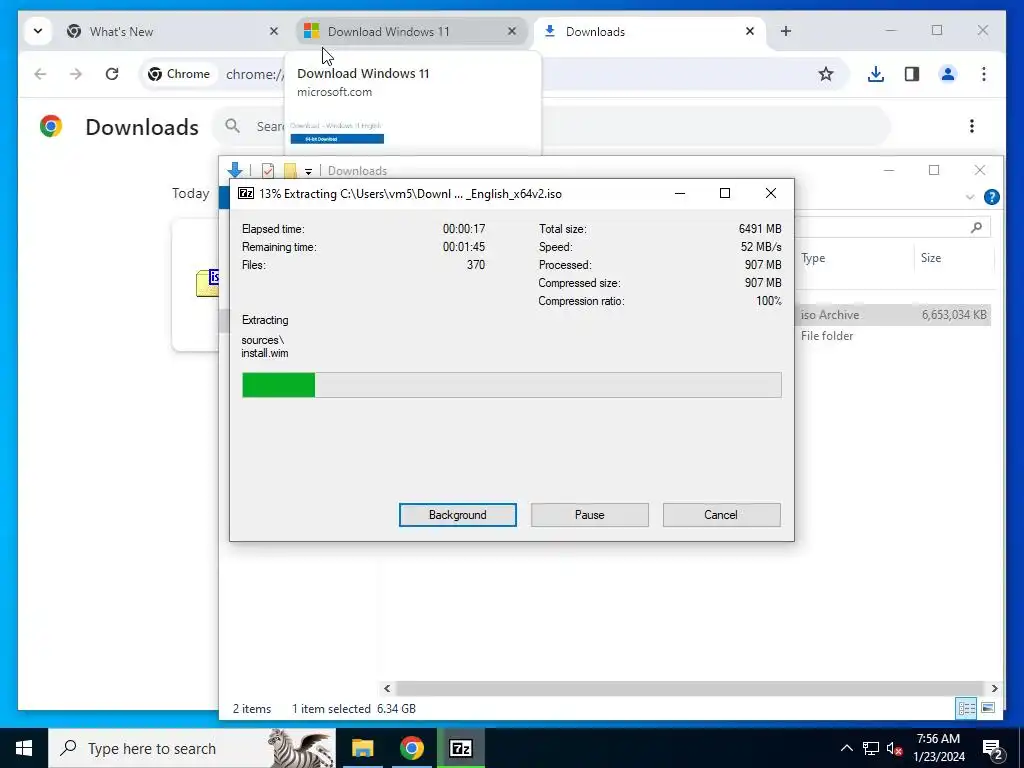Open the tab search dropdown

38,31
